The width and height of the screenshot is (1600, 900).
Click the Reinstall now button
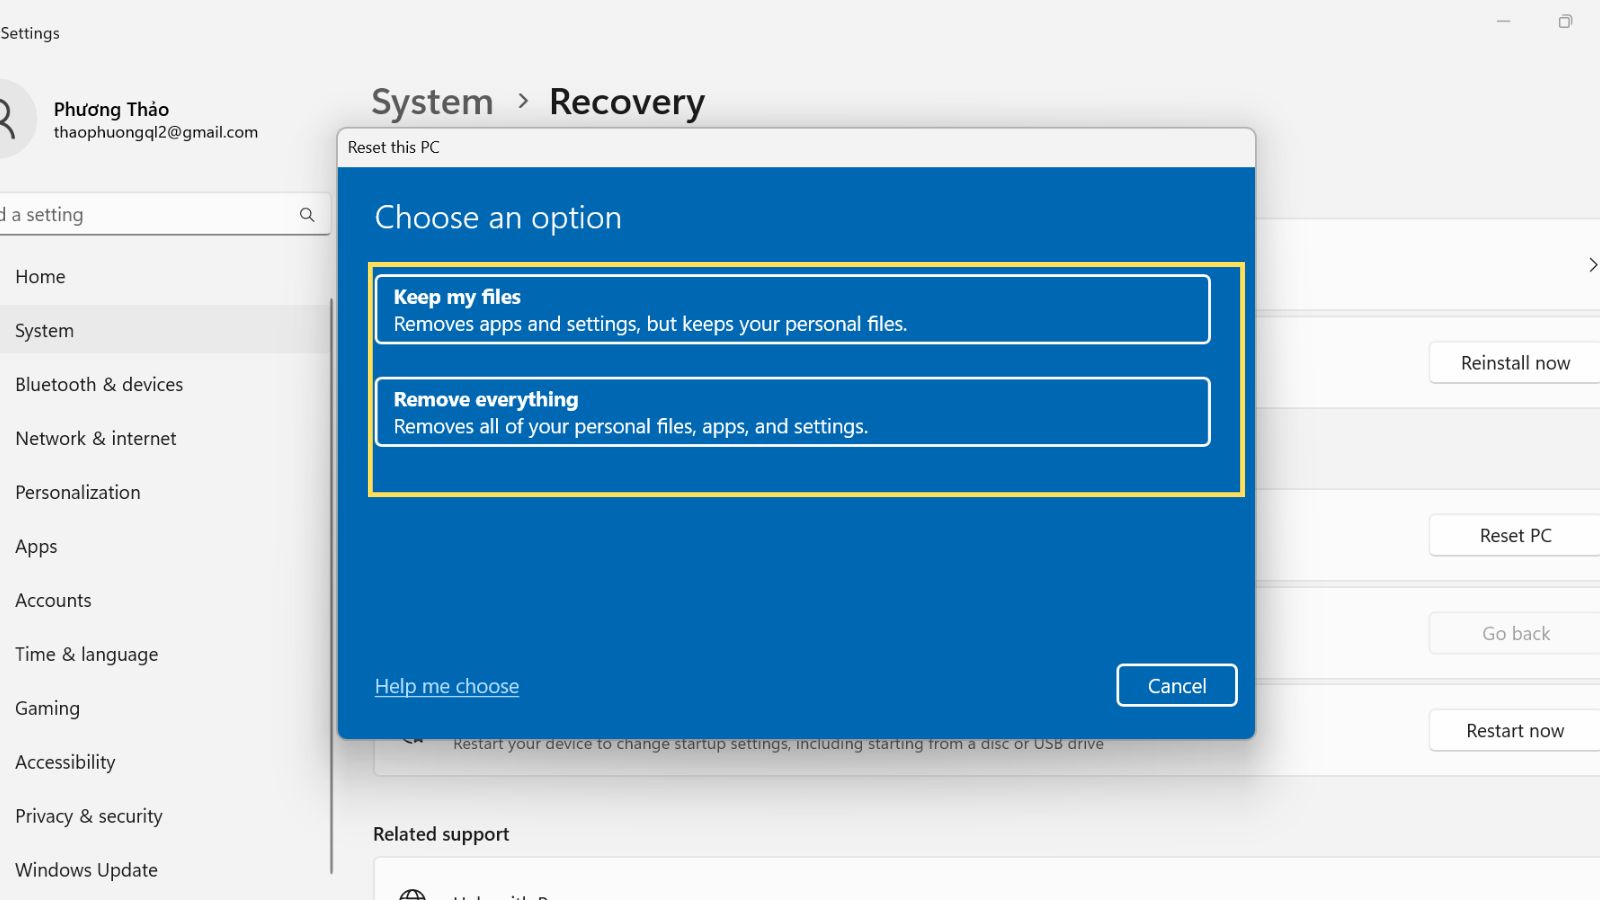click(1513, 362)
